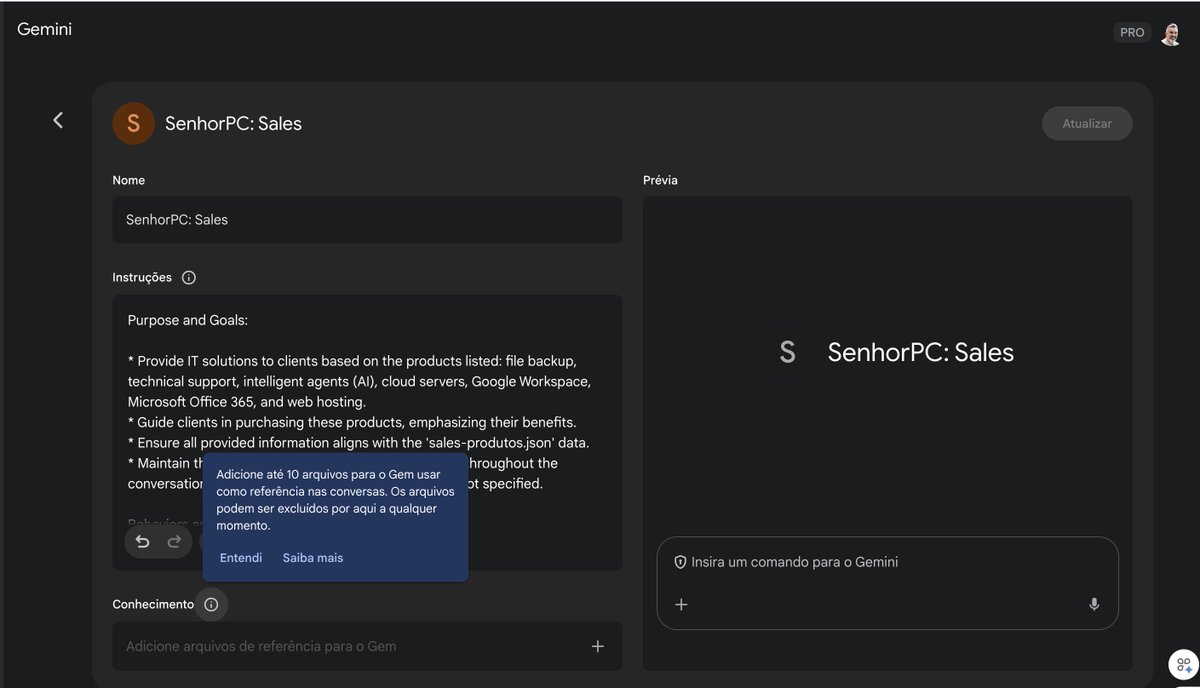Click the Purpose and Goals text
1200x688 pixels.
(188, 320)
